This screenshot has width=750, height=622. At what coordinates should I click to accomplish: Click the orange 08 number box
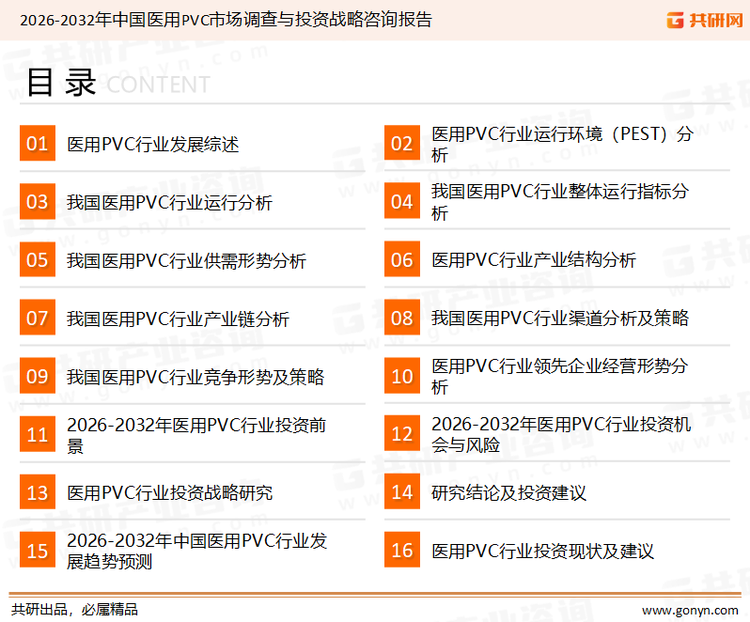[402, 318]
